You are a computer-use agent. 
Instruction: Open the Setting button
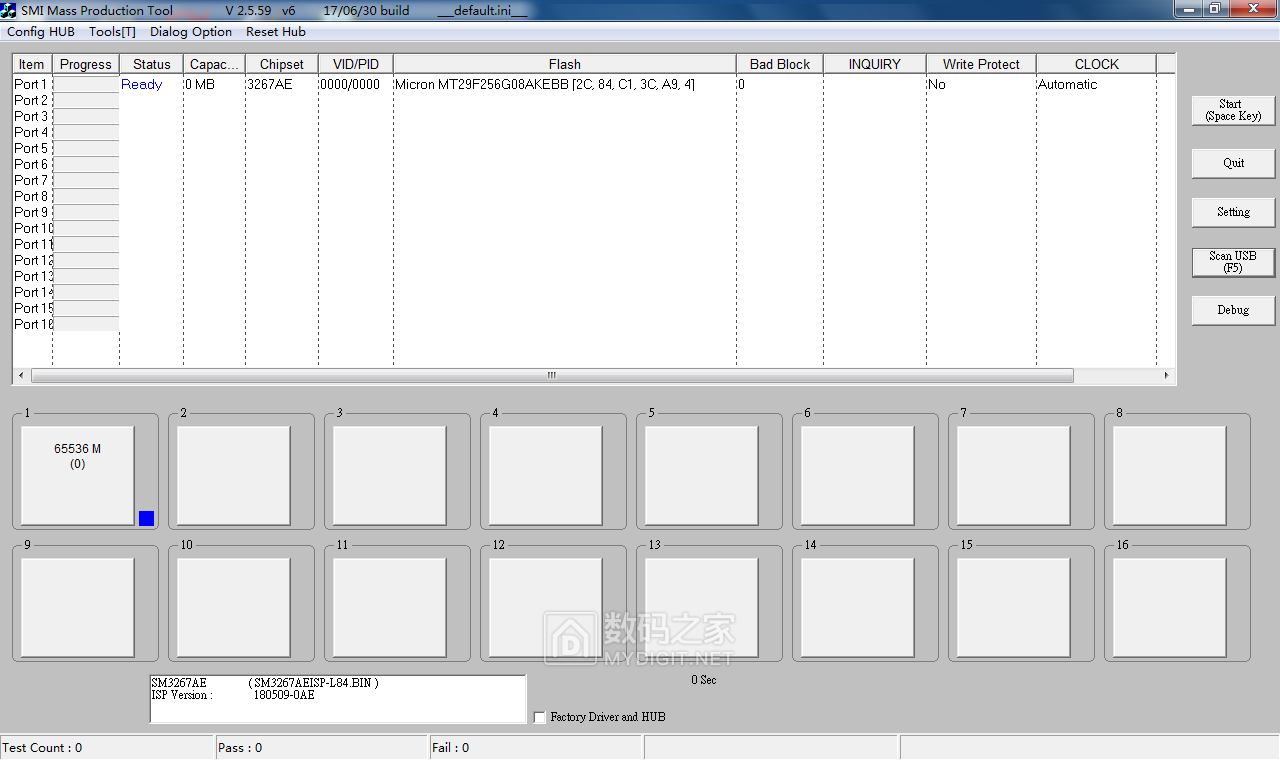coord(1233,212)
